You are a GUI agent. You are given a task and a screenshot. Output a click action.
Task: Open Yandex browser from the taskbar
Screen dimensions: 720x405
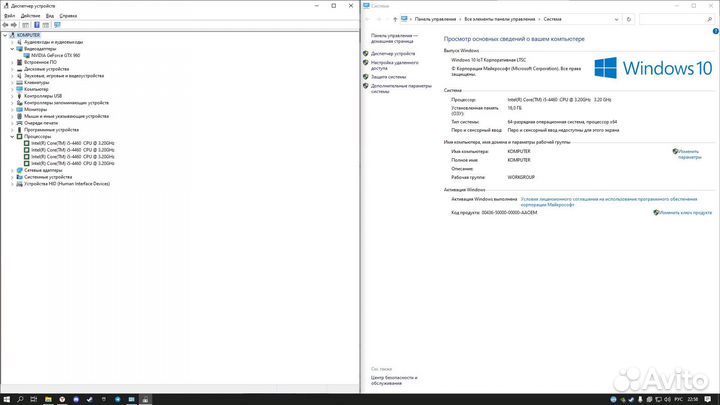(62, 399)
